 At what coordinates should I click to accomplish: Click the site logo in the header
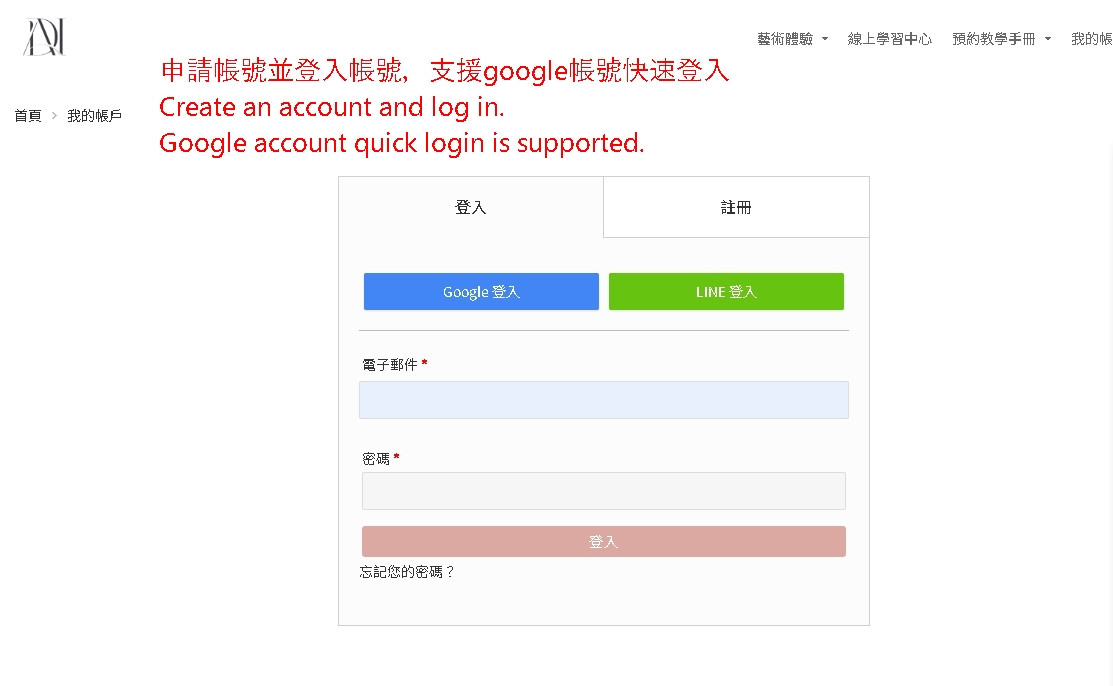tap(44, 37)
